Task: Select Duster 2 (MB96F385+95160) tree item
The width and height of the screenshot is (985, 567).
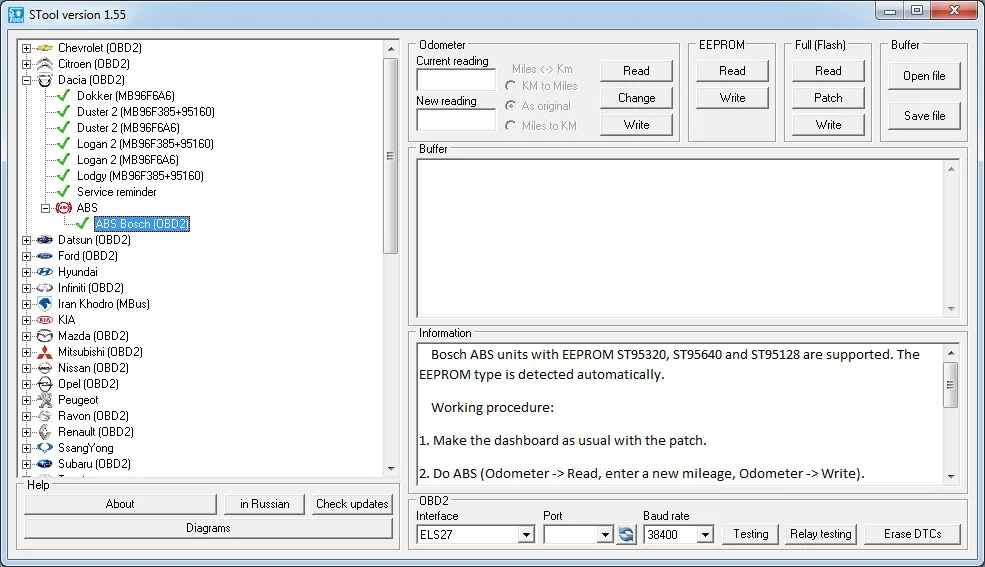Action: click(146, 112)
